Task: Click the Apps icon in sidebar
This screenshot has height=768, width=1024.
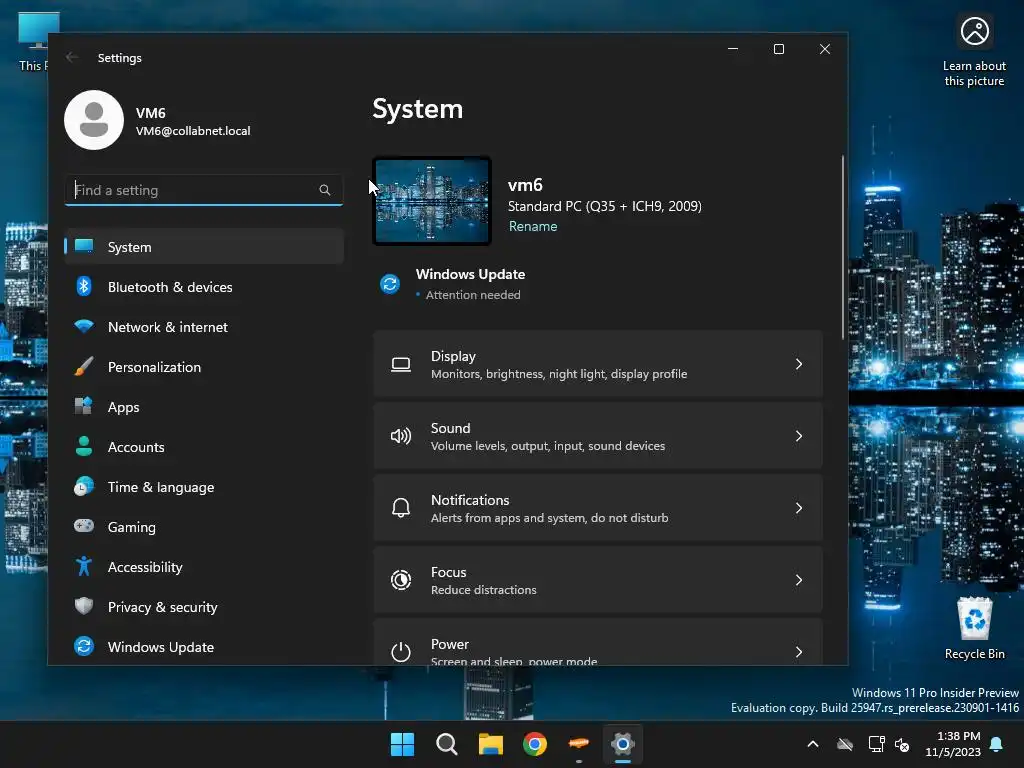Action: click(84, 406)
